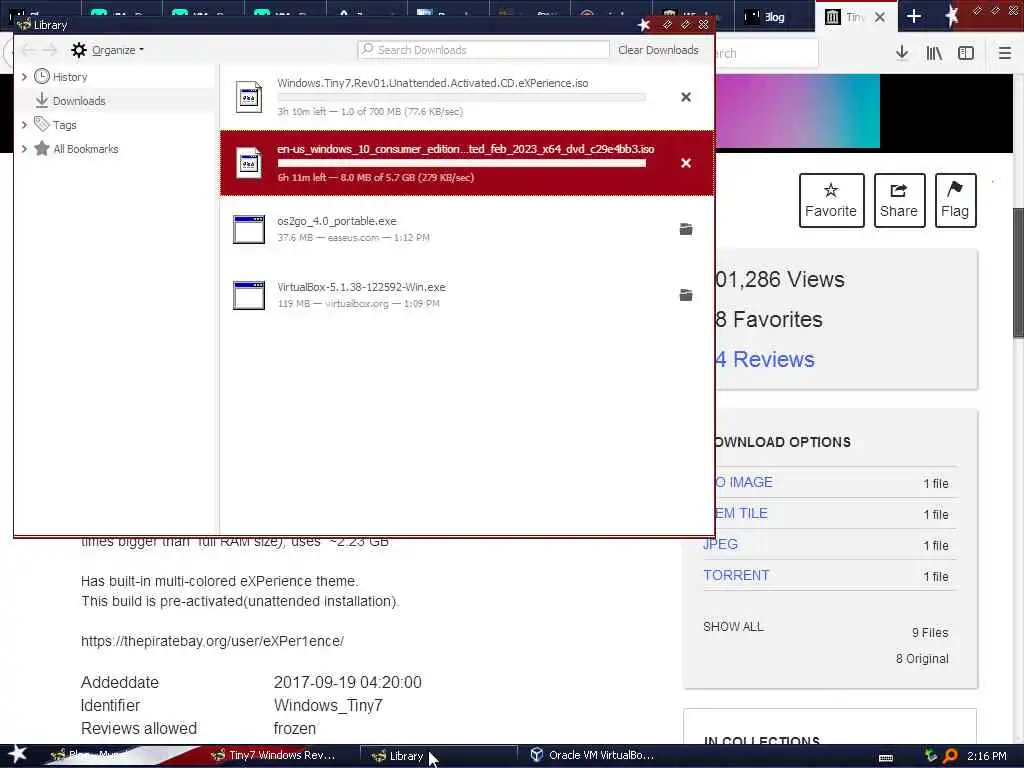This screenshot has height=768, width=1024.
Task: Click thepiratebay.org user URL text
Action: [212, 641]
